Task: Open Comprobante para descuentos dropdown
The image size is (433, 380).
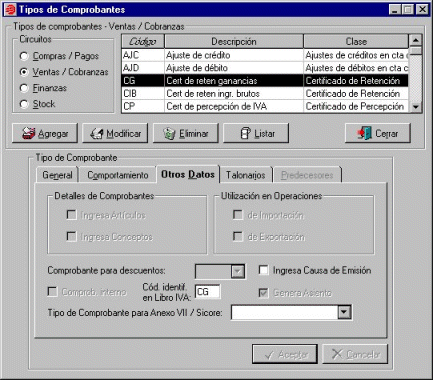Action: coord(238,272)
